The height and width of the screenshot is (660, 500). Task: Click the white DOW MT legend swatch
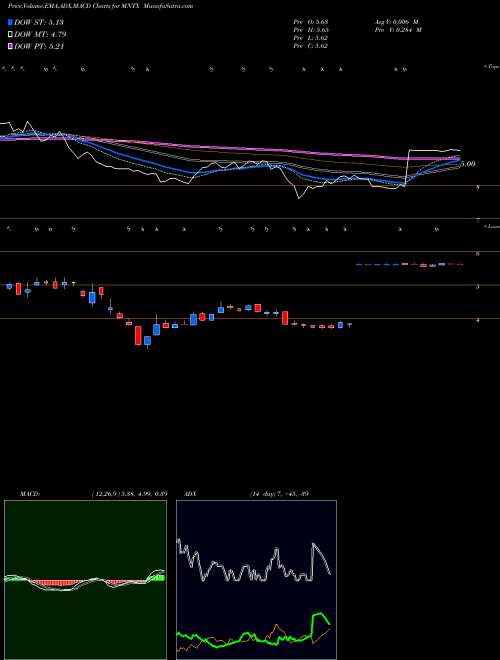click(x=11, y=35)
